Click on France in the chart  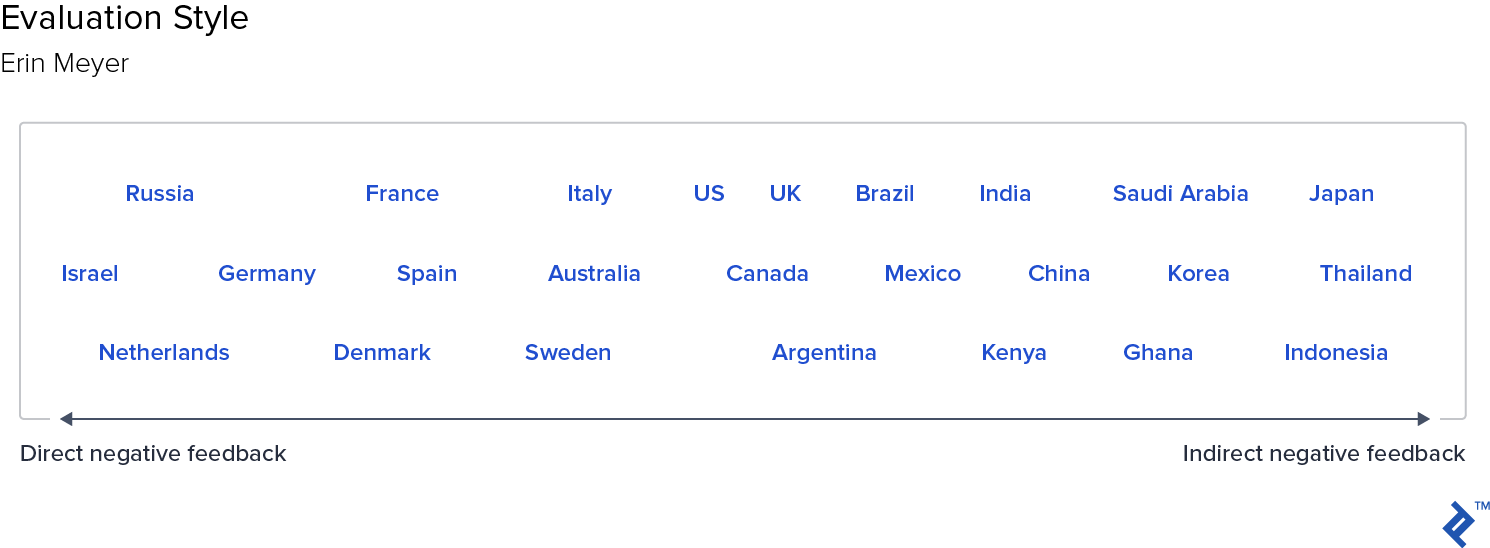(x=402, y=194)
